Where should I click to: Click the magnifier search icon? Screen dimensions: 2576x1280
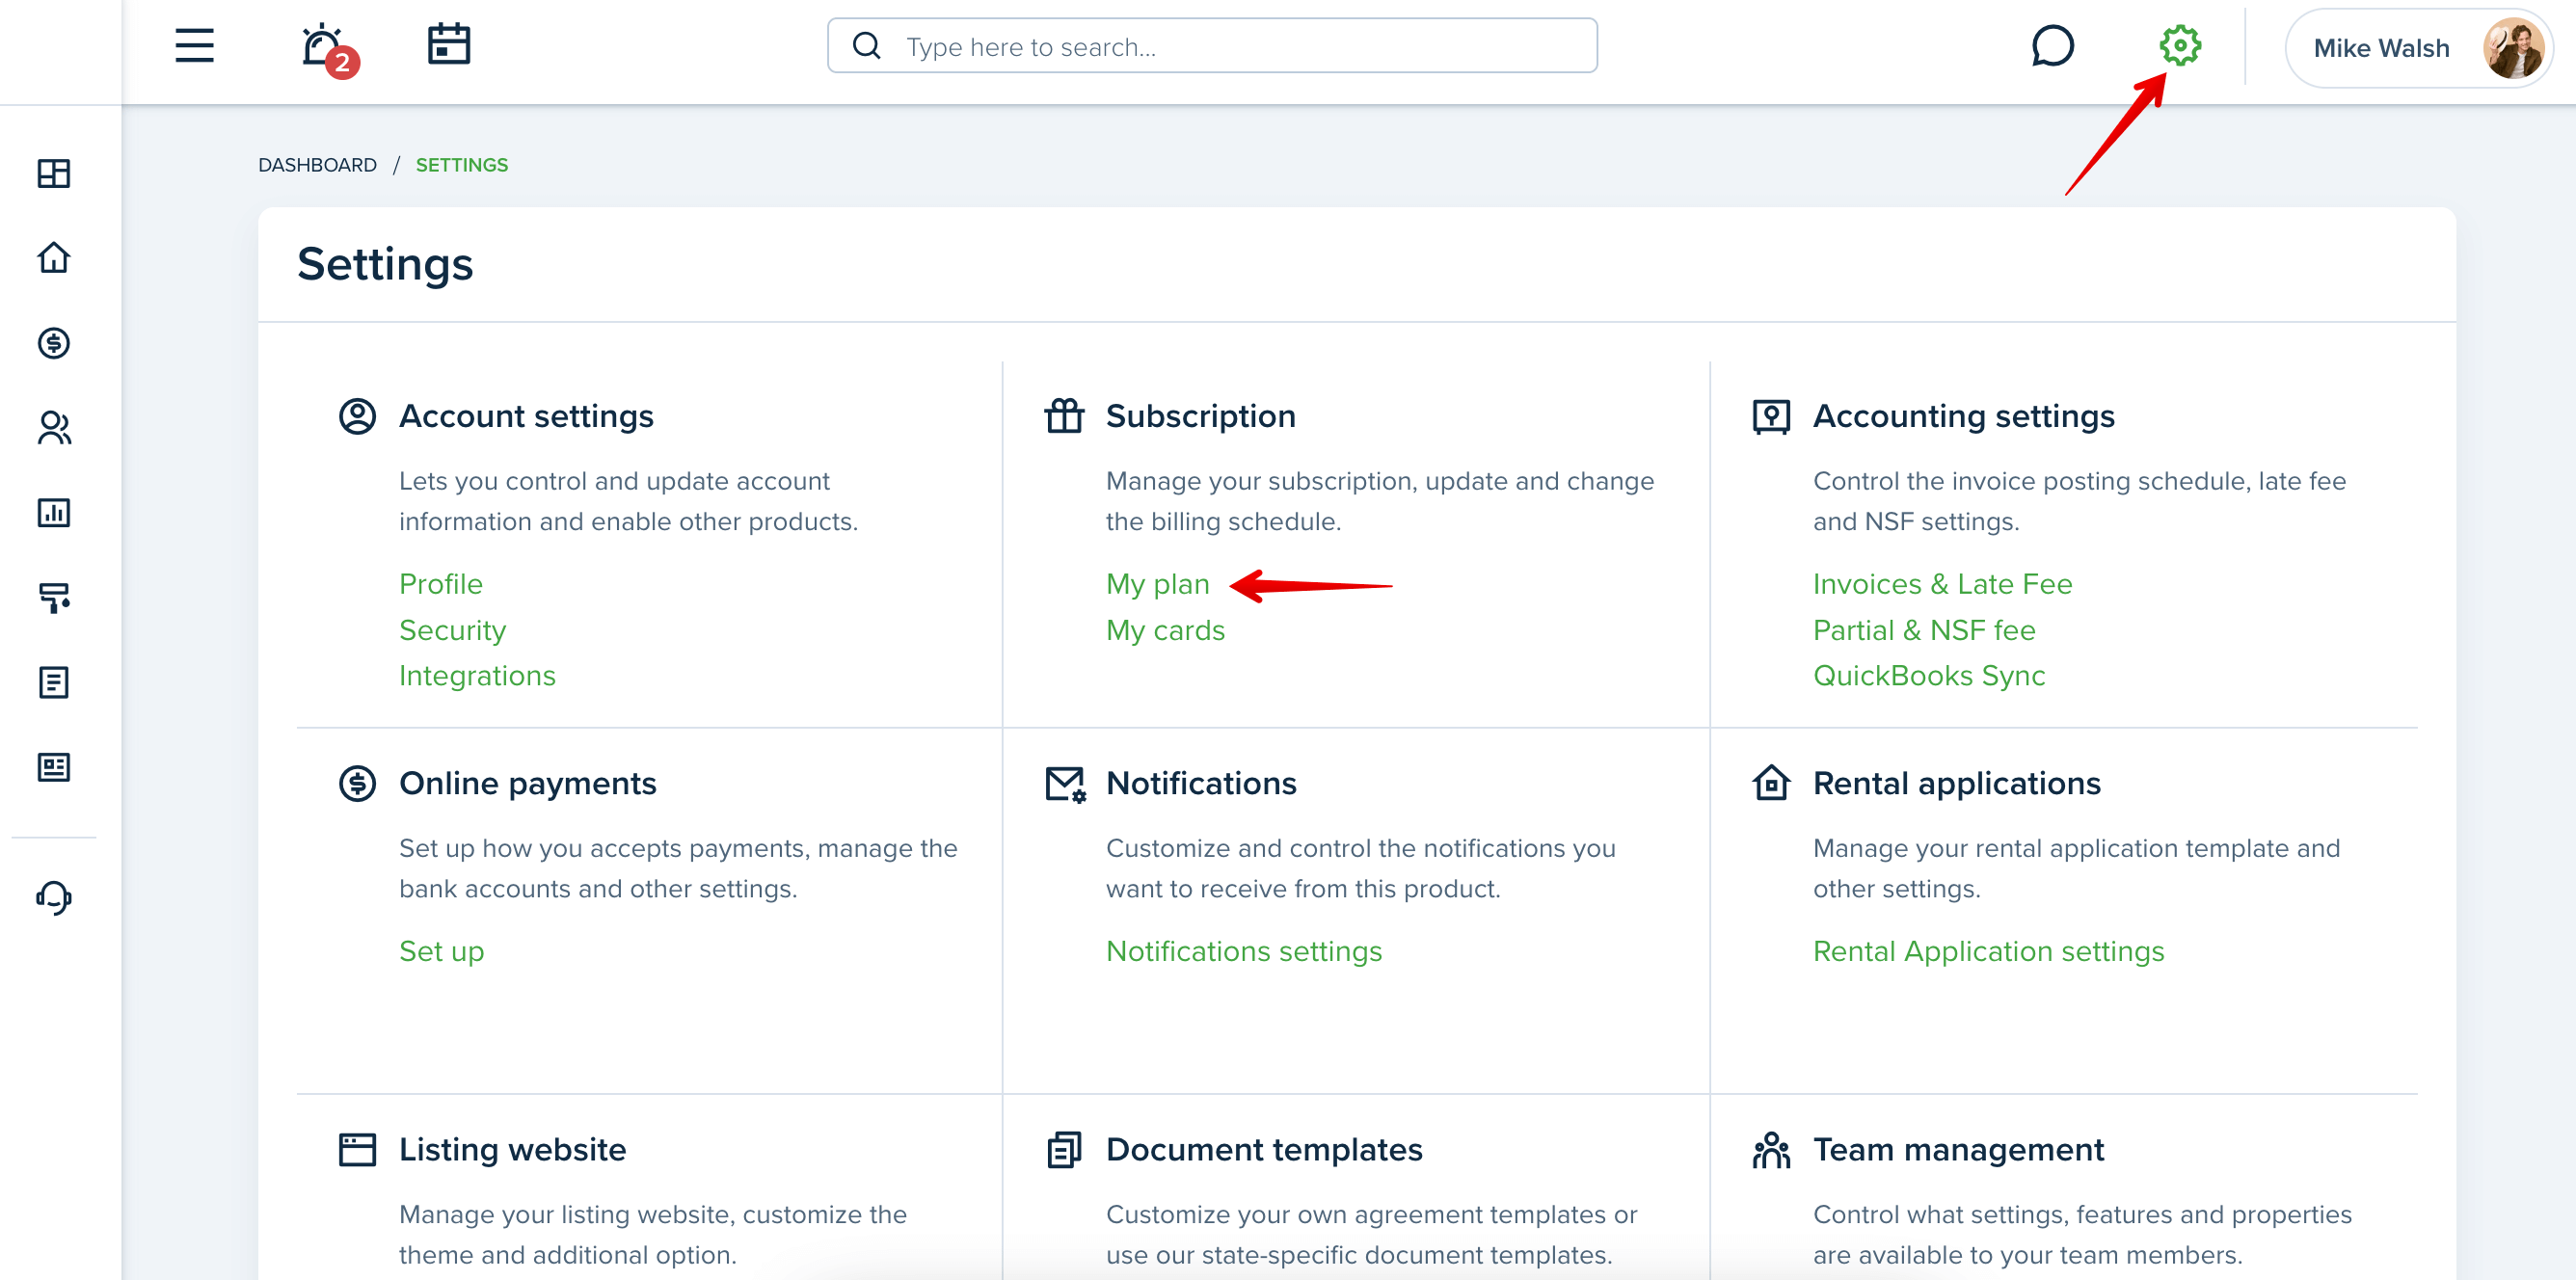point(866,46)
